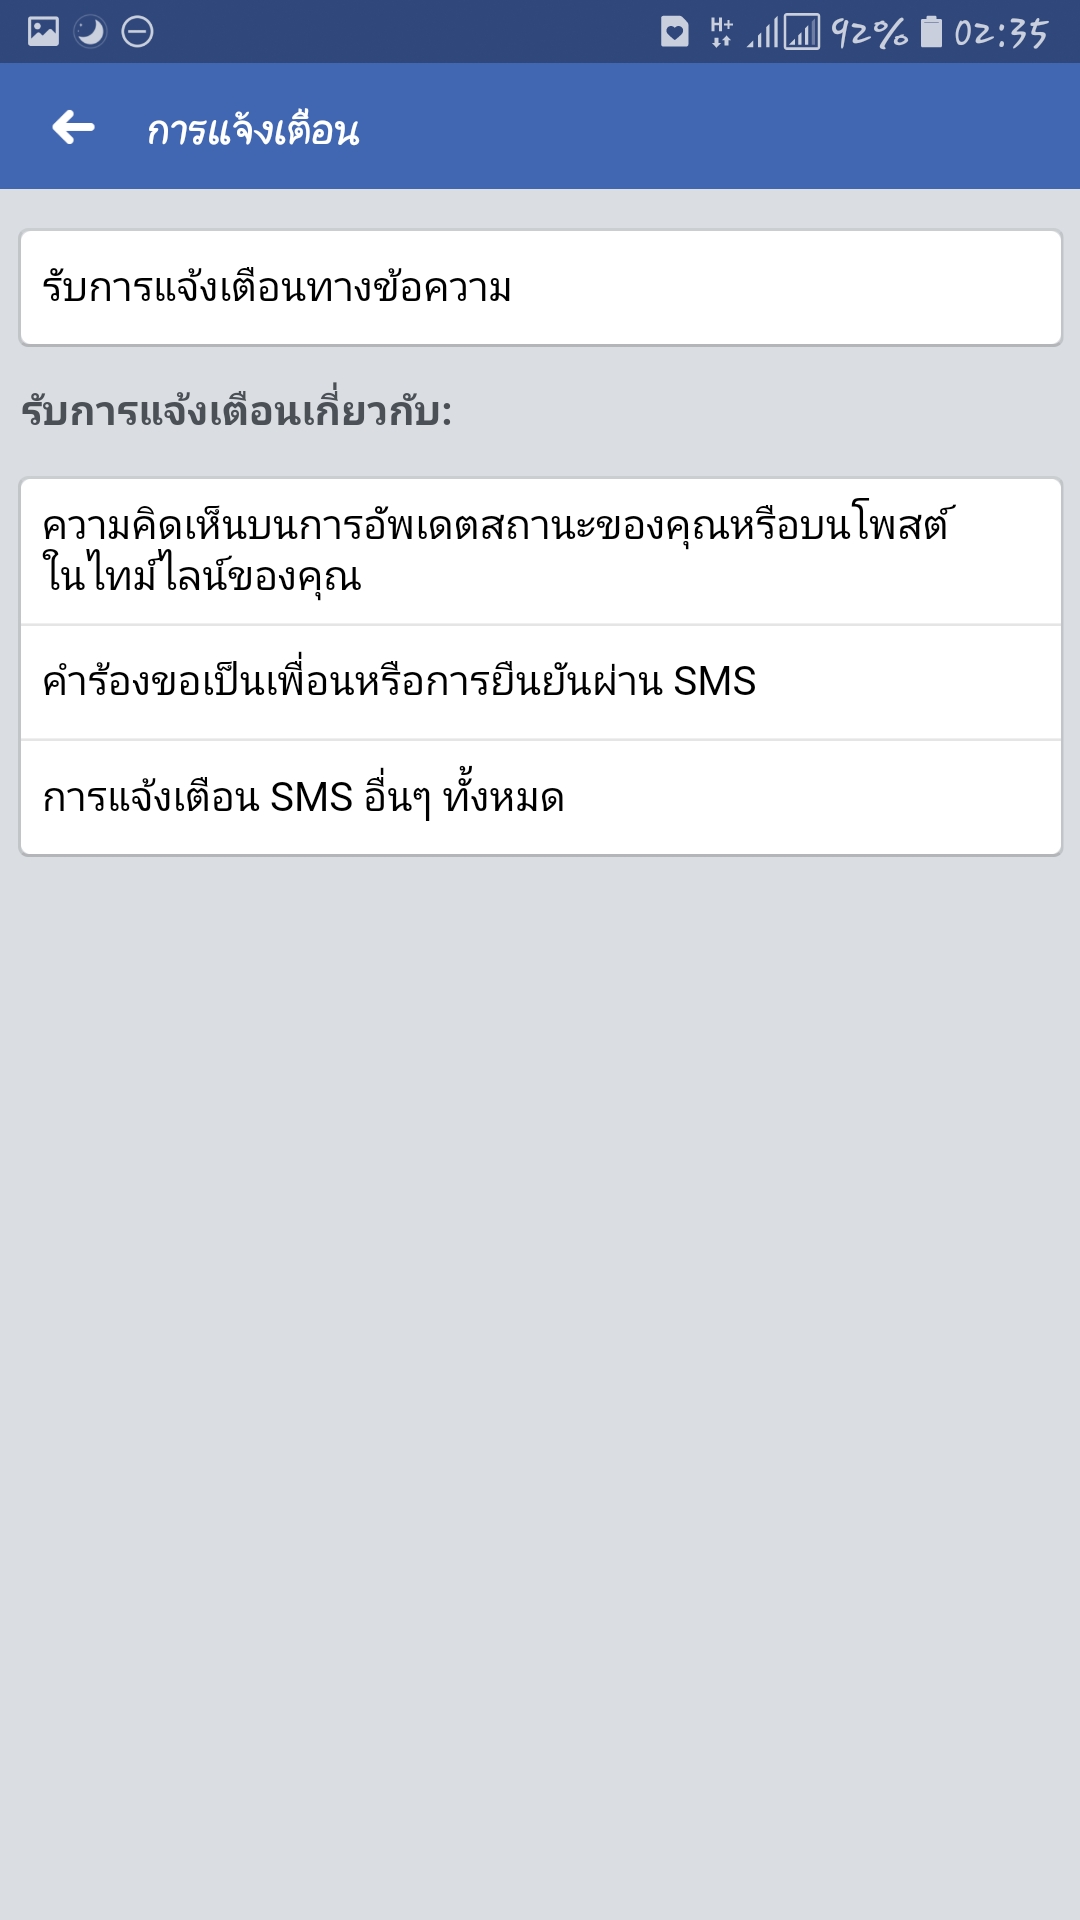Image resolution: width=1080 pixels, height=1920 pixels.
Task: Tap the boxed second SIM signal icon
Action: [802, 32]
